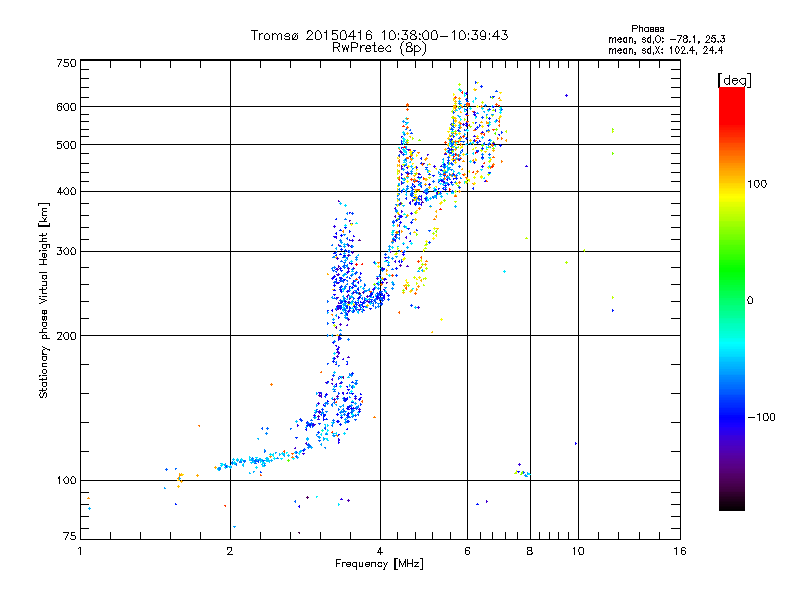Viewport: 800px width, 600px height.
Task: Click the colorbar tick label '-100'
Action: point(761,417)
